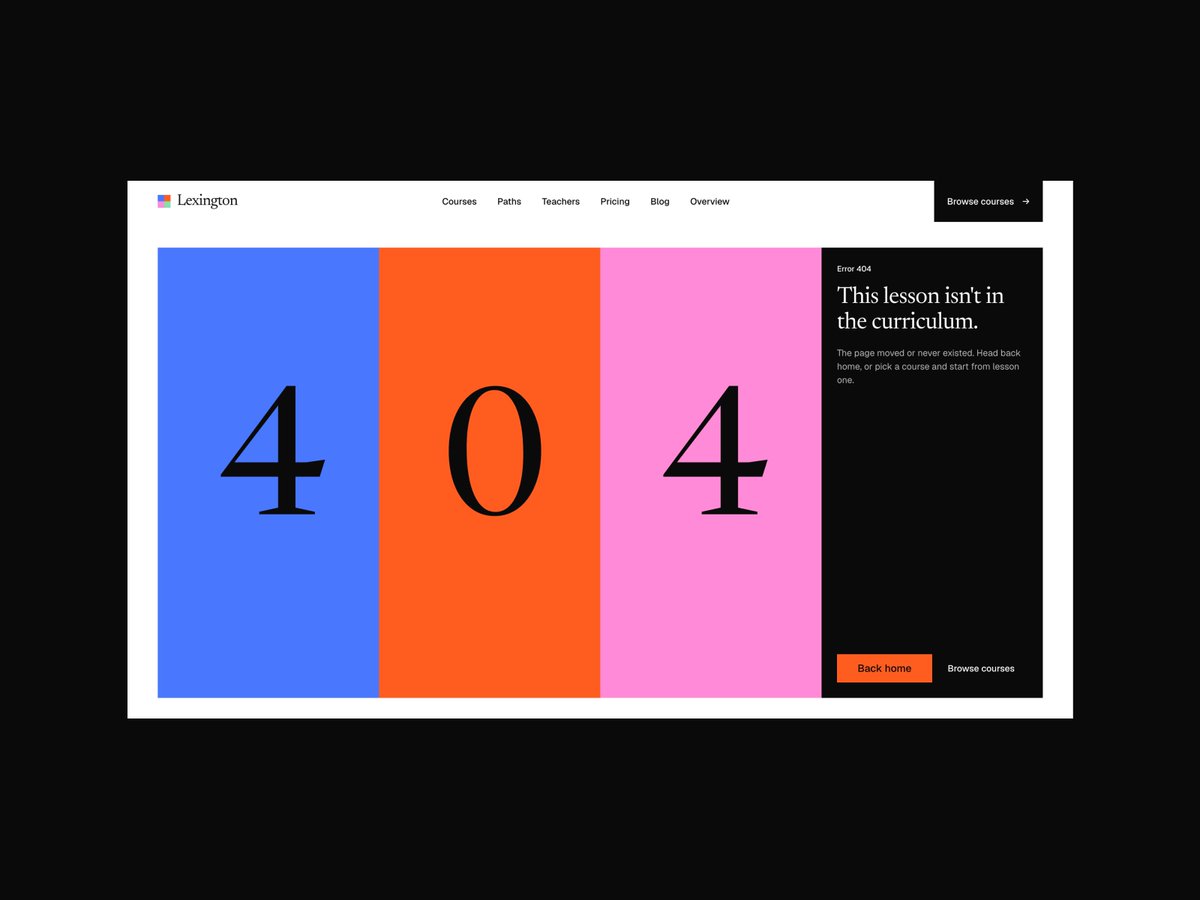Open the Lexington wordmark home link
The height and width of the screenshot is (900, 1200).
click(x=207, y=201)
